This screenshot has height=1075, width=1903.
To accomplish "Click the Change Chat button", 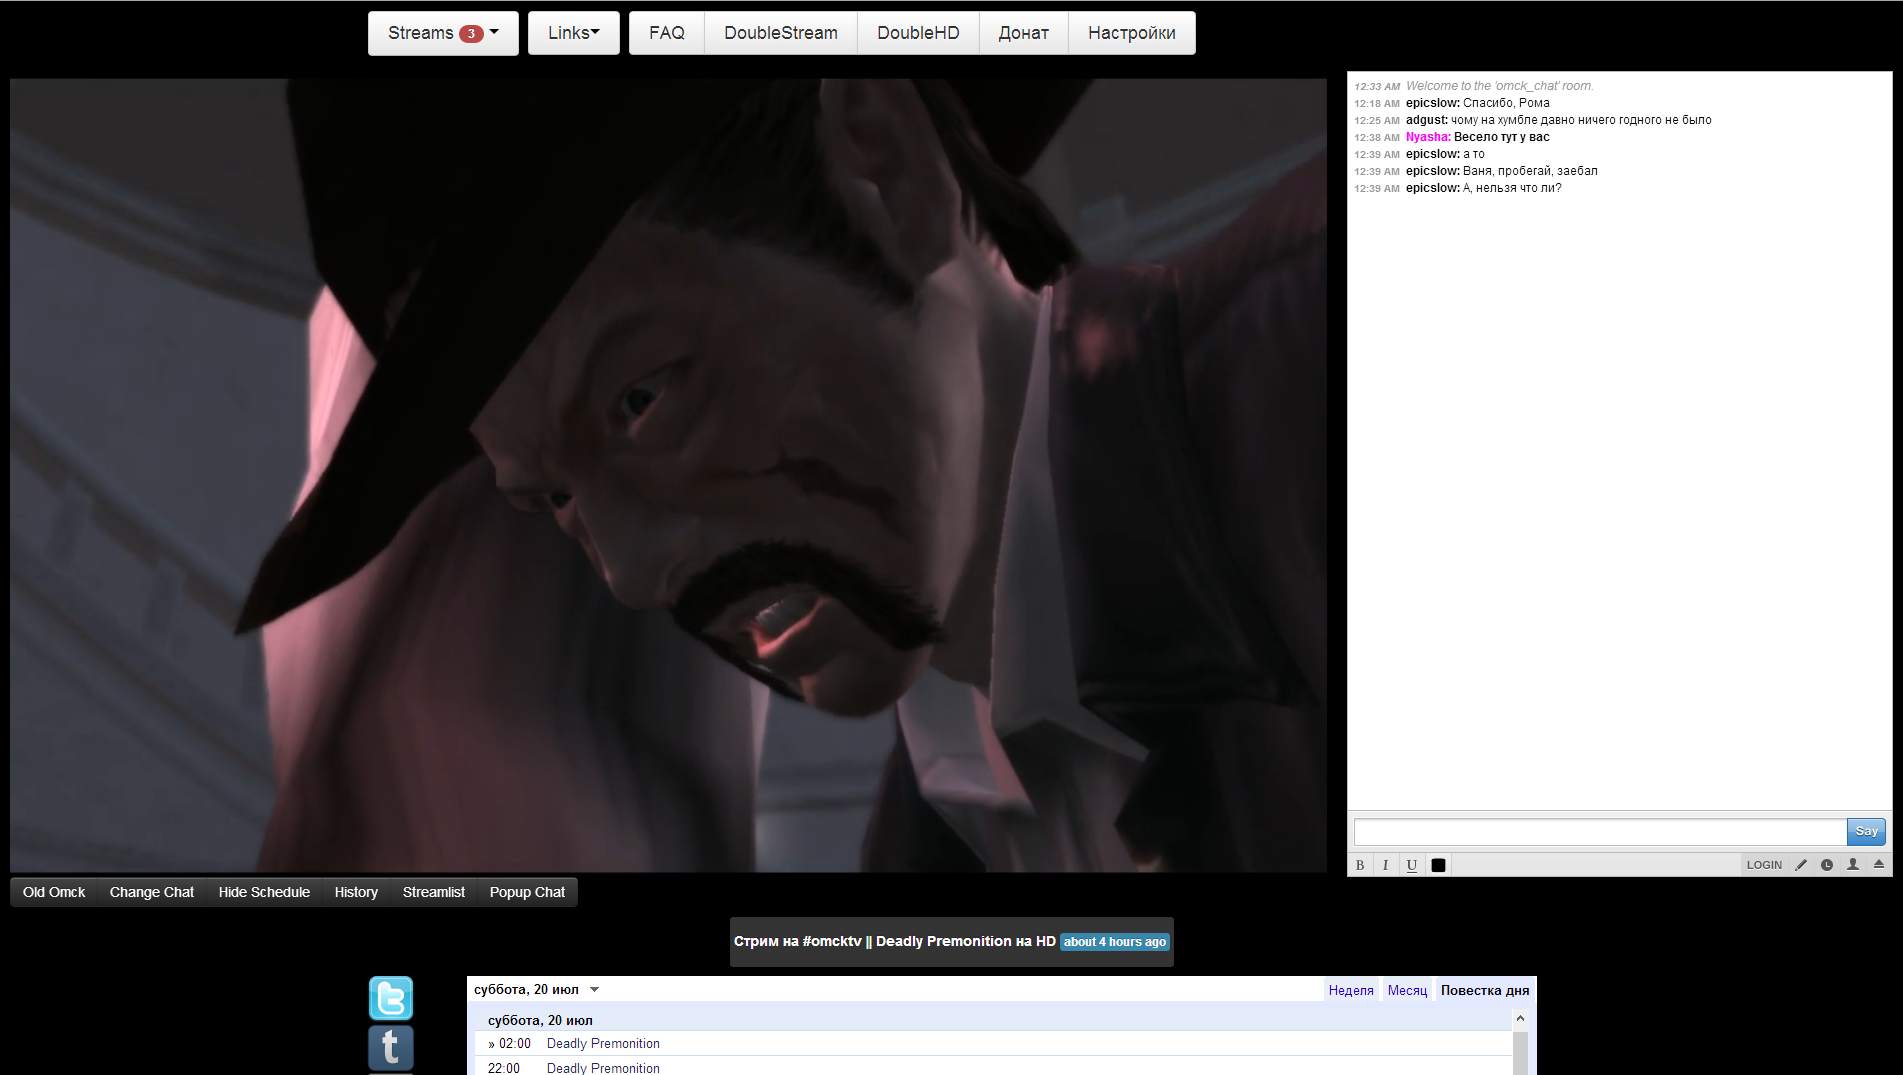I will 152,892.
